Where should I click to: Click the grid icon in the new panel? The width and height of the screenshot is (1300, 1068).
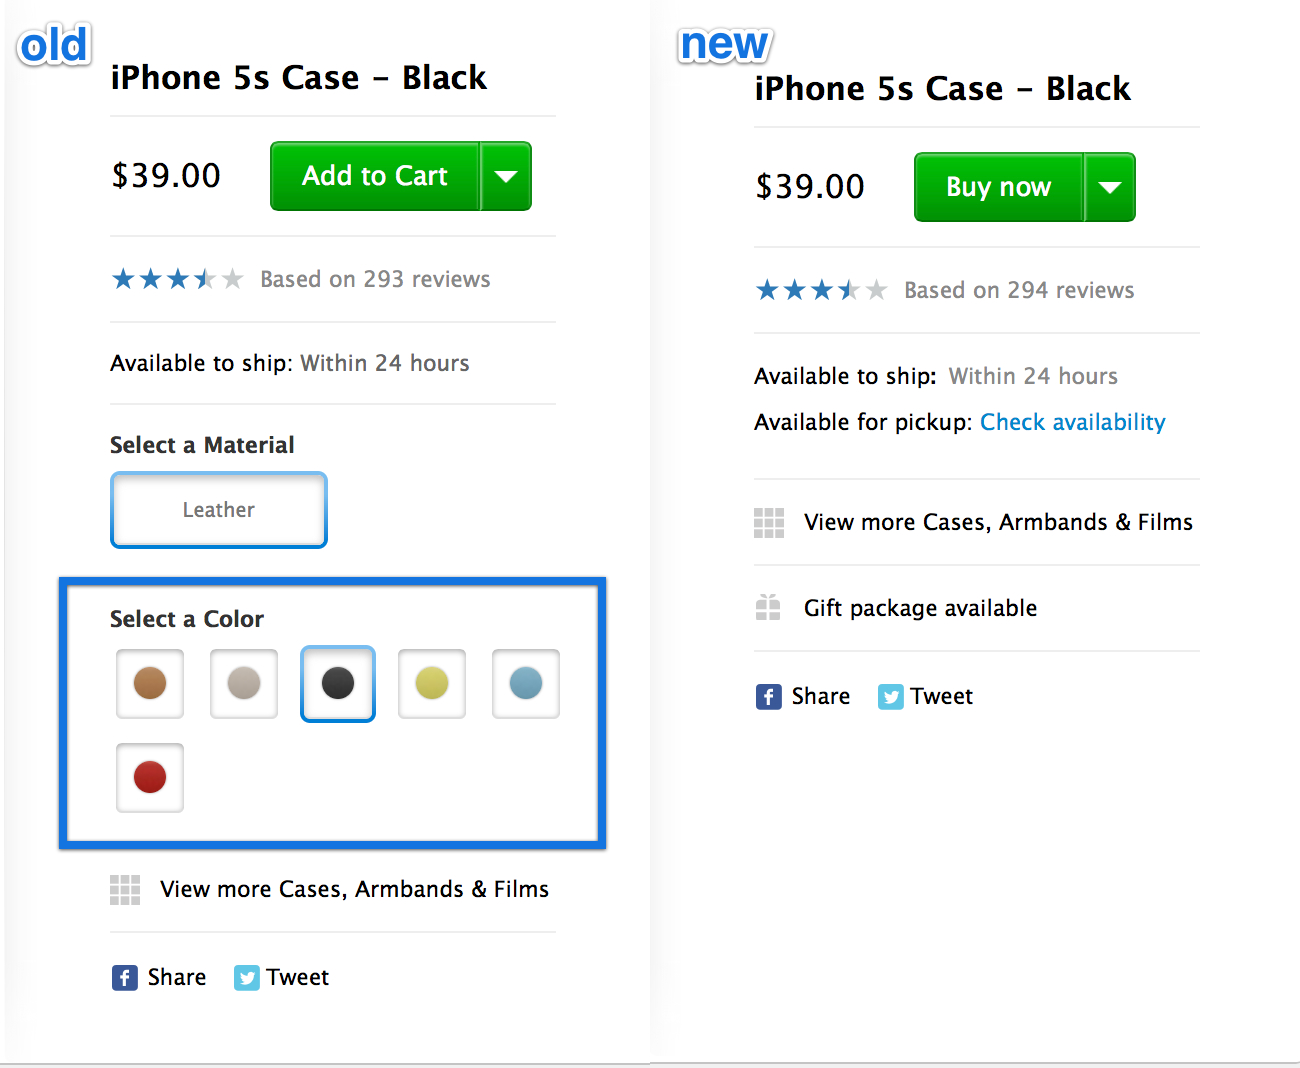pyautogui.click(x=769, y=523)
